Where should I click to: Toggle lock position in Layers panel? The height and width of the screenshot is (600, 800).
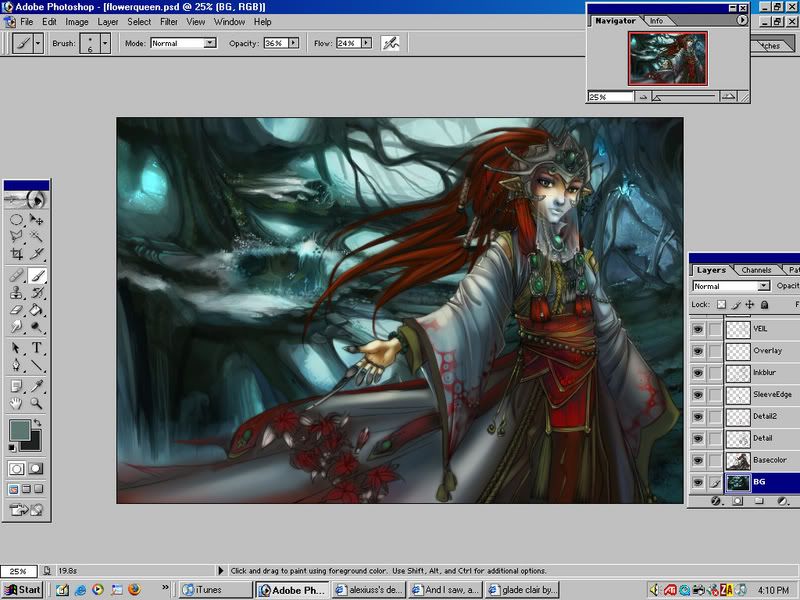pyautogui.click(x=749, y=305)
